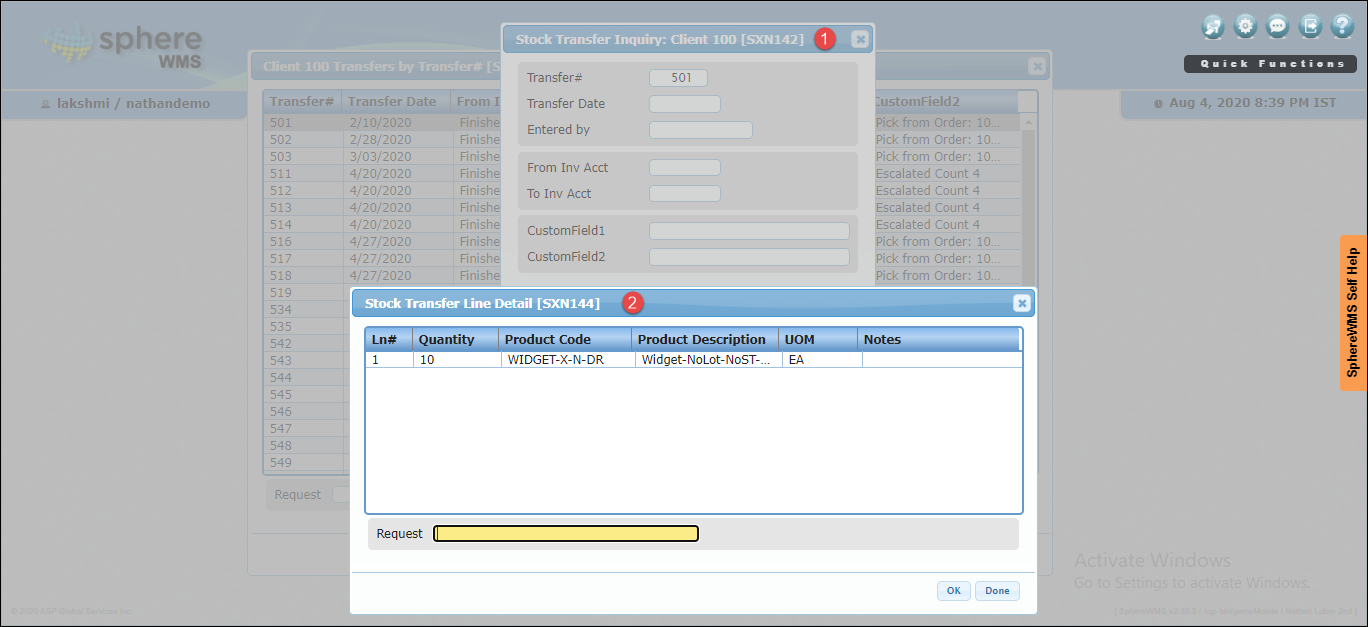The image size is (1368, 627).
Task: Close the Stock Transfer Line Detail dialog
Action: [x=1021, y=303]
